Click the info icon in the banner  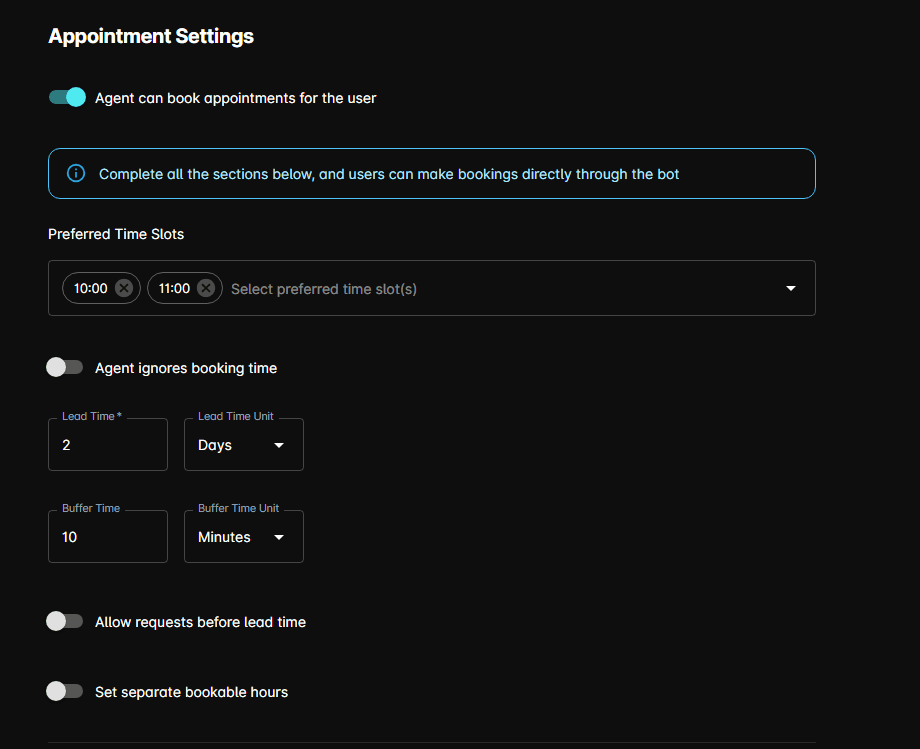pyautogui.click(x=76, y=174)
